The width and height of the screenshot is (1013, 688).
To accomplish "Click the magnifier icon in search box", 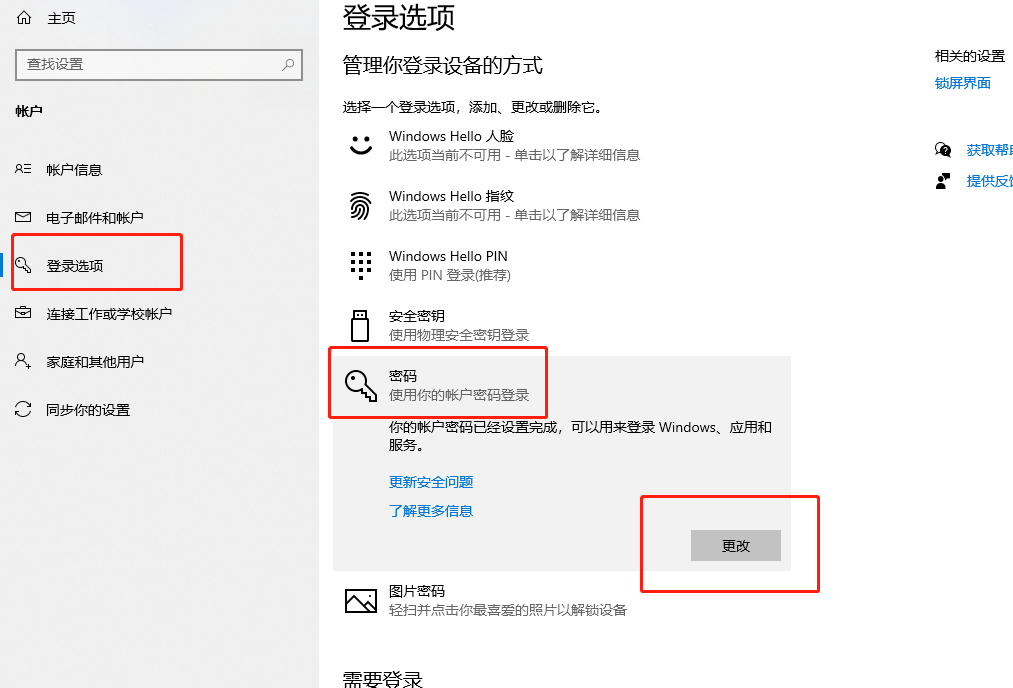I will (288, 65).
